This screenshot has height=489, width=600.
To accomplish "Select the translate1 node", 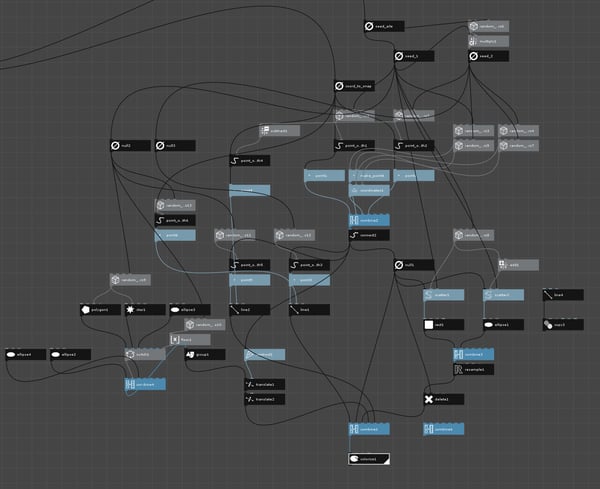I will 264,385.
